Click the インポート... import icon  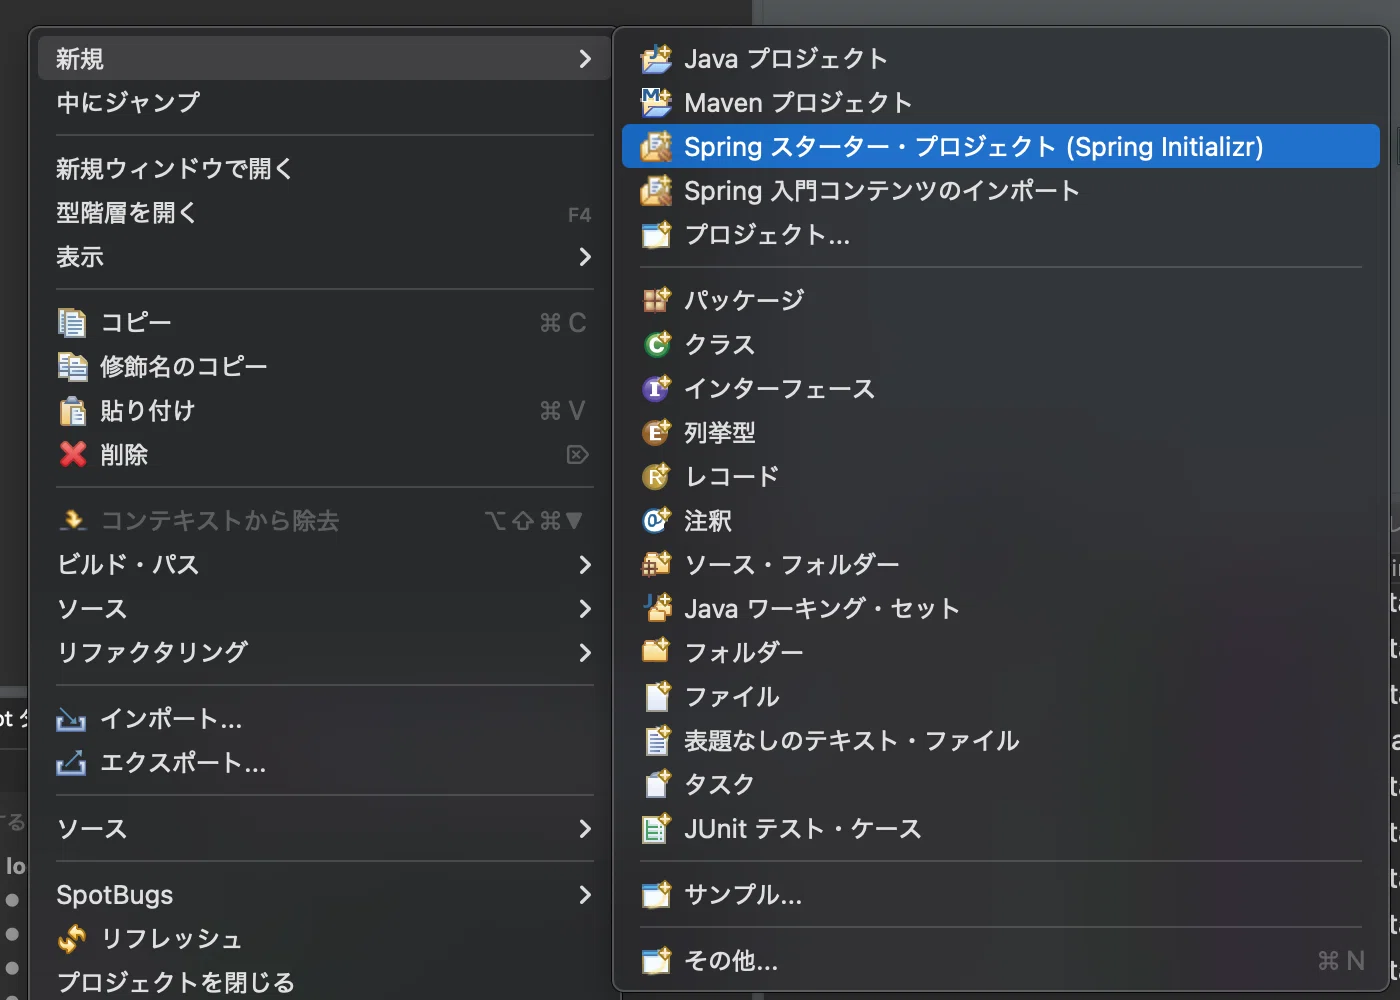(72, 718)
